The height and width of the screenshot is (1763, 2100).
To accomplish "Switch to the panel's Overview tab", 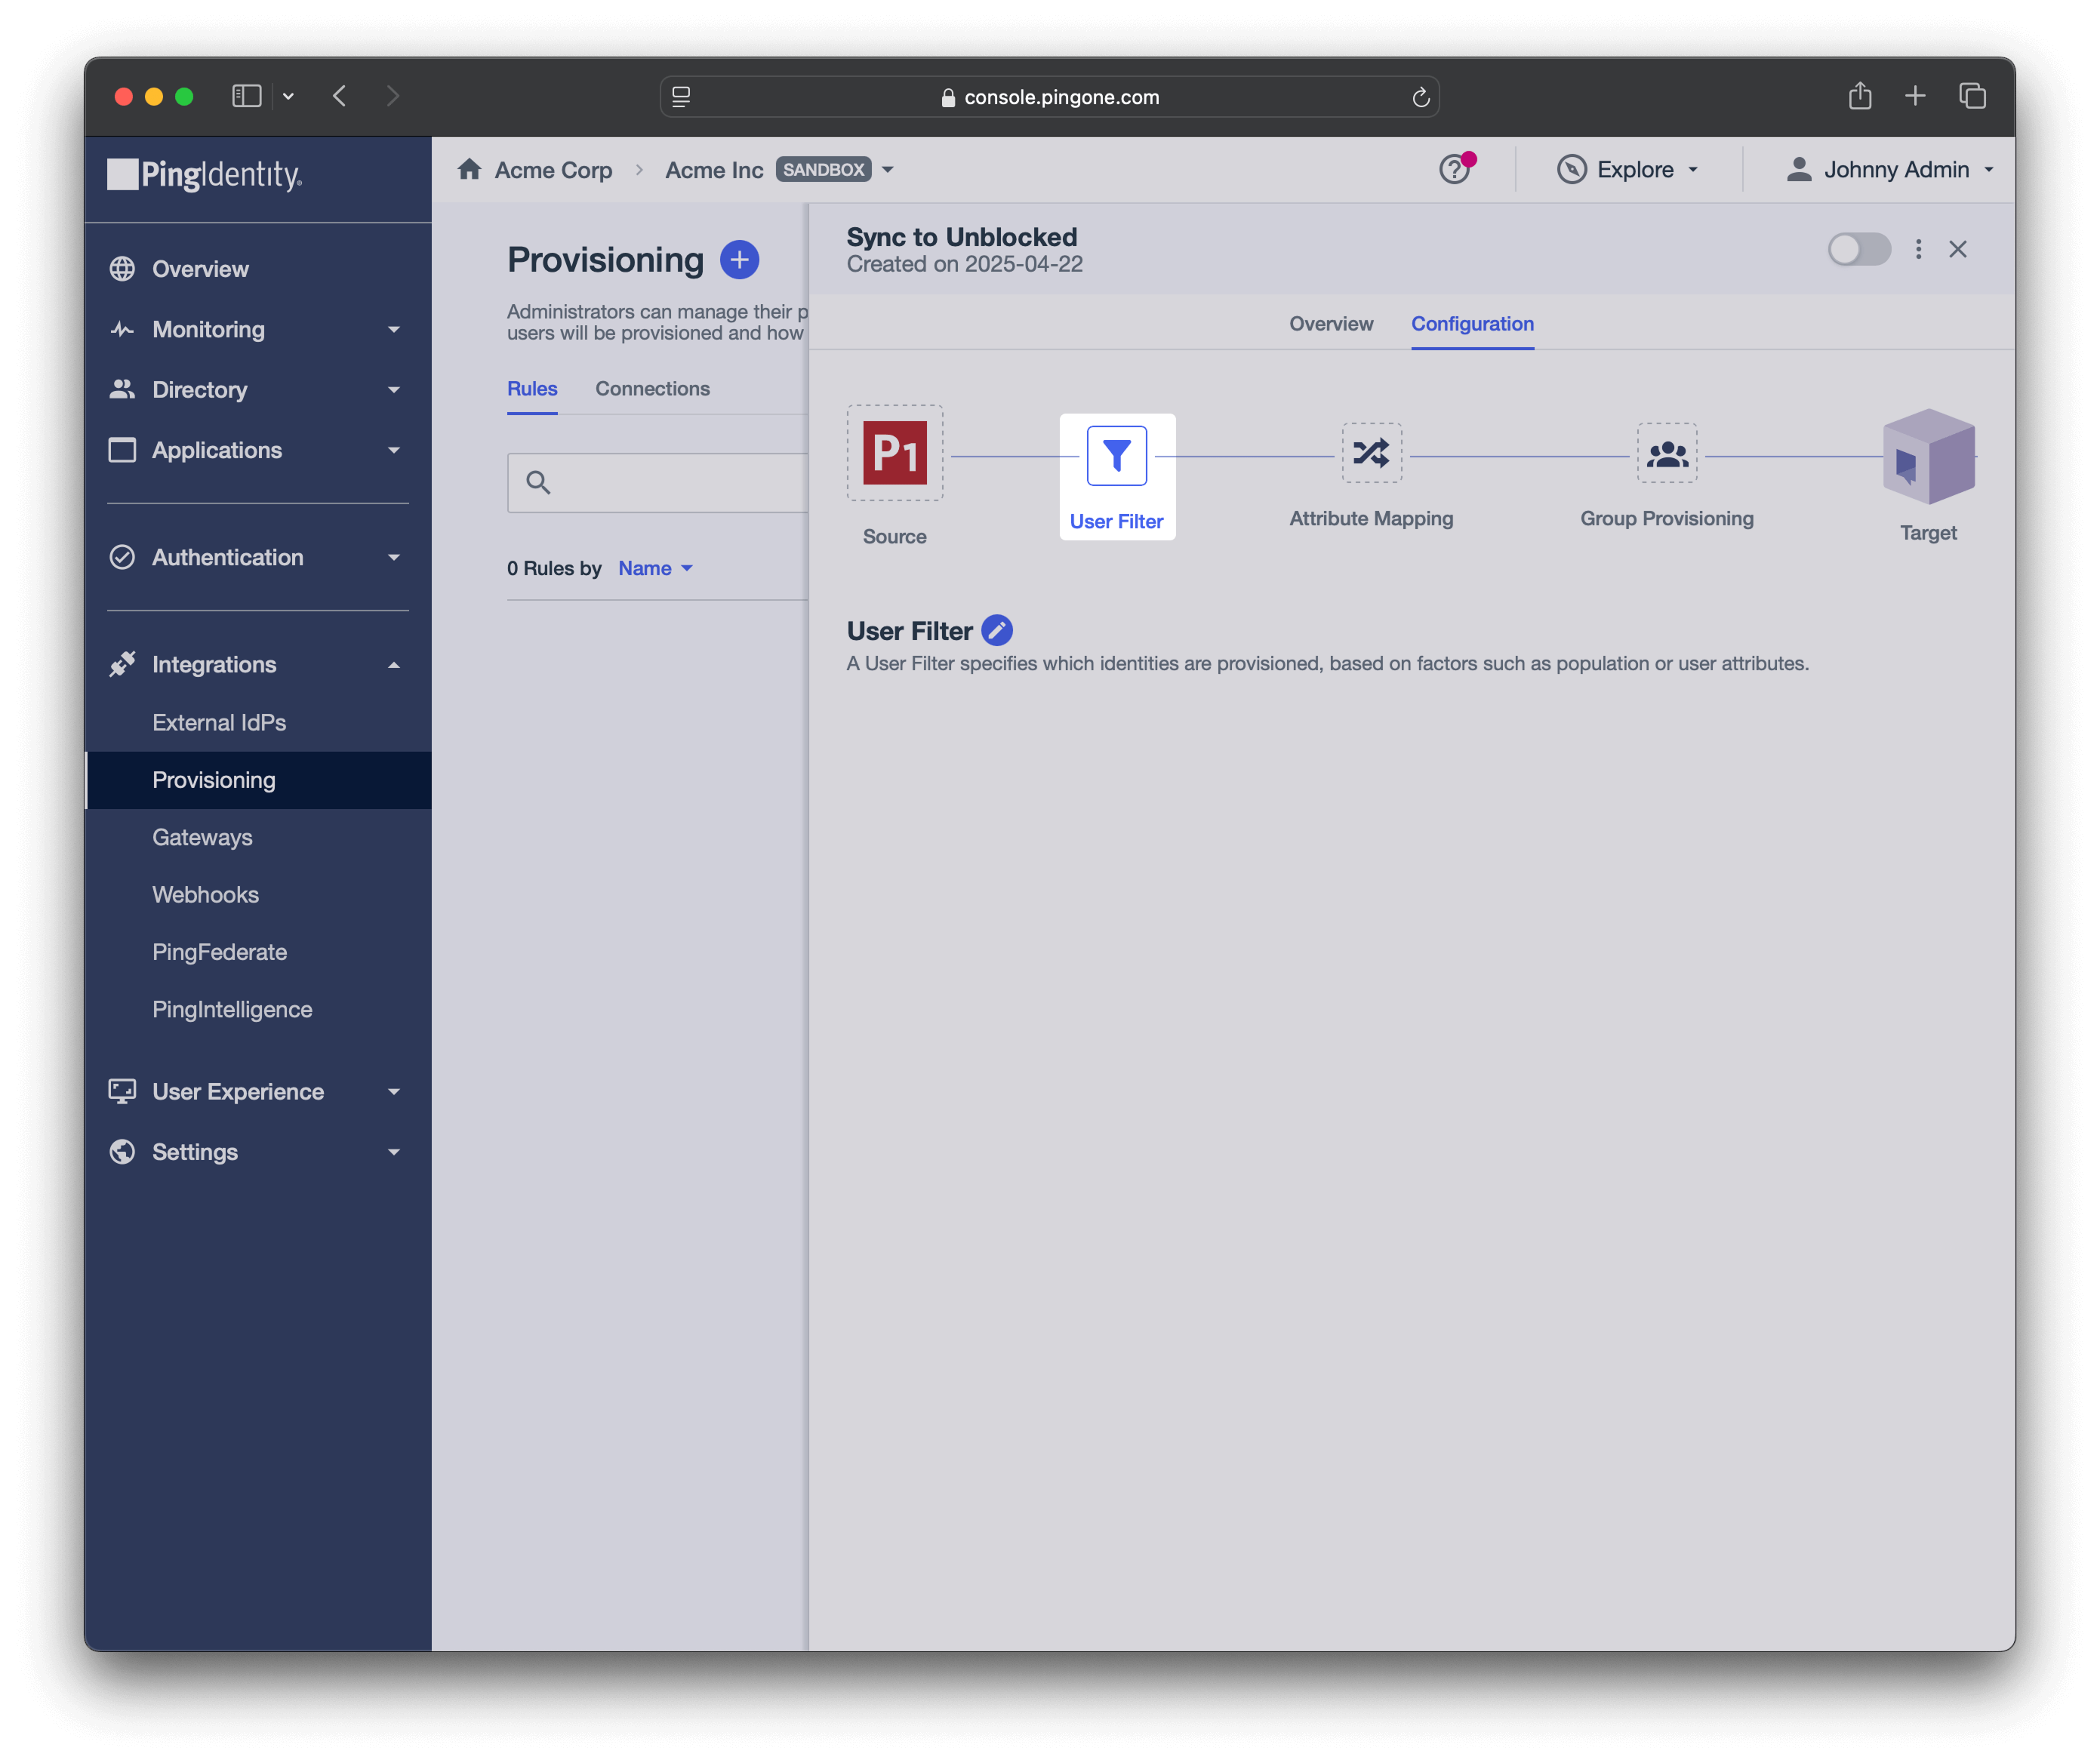I will point(1330,324).
